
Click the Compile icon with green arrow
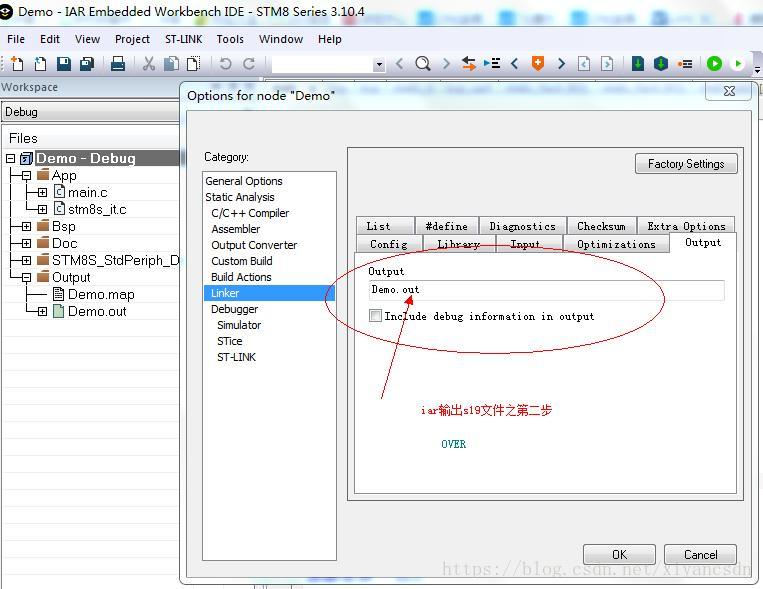pos(637,64)
